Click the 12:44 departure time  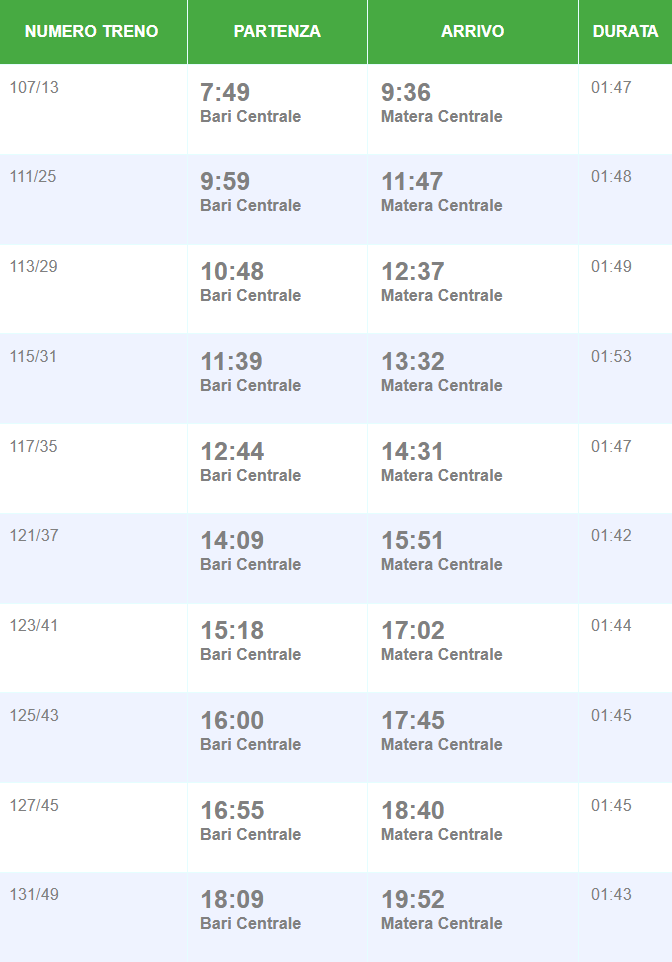232,451
